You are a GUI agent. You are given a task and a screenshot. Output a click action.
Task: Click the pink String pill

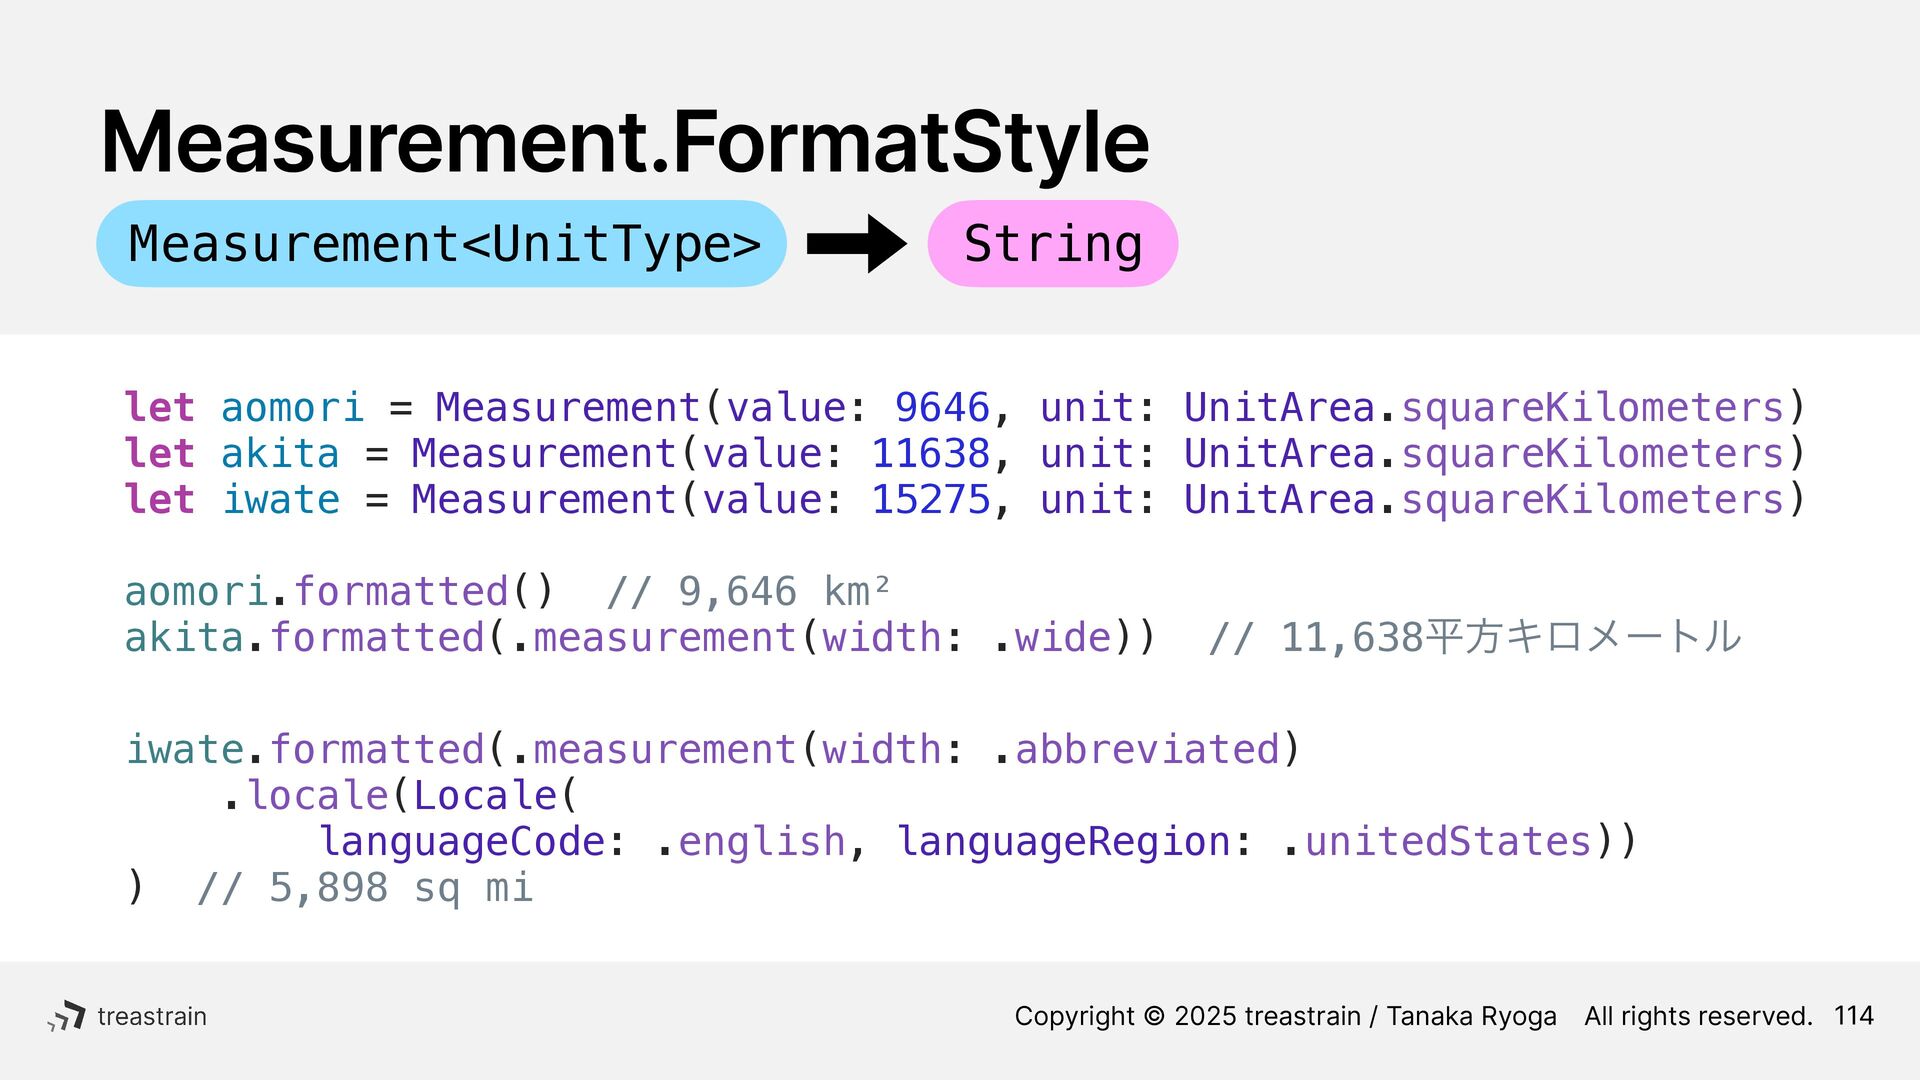coord(1053,244)
